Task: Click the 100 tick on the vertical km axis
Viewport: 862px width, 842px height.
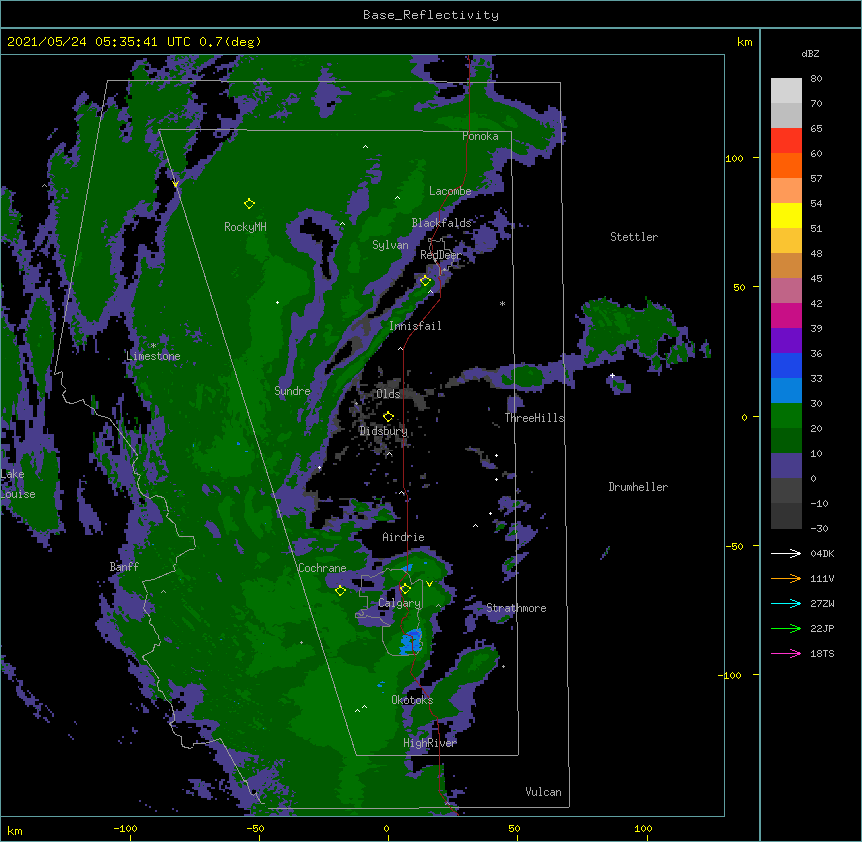Action: pos(734,158)
